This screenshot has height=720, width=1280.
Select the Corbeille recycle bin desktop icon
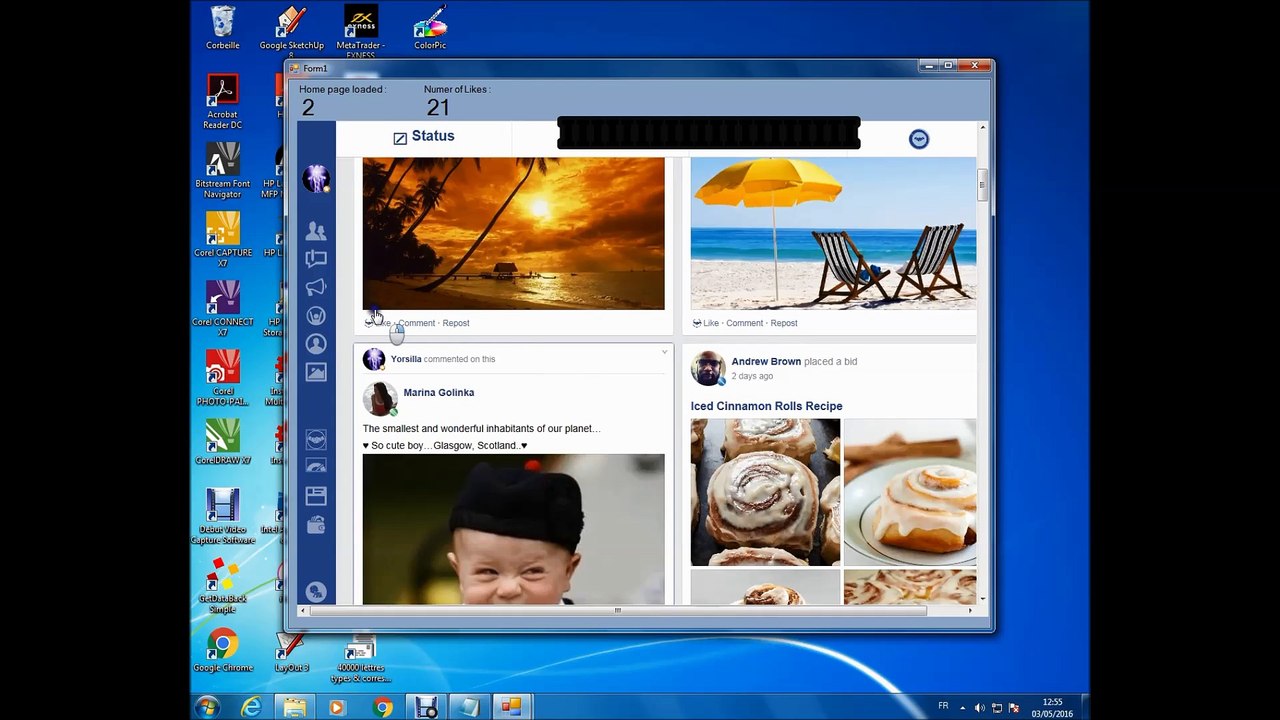pyautogui.click(x=223, y=28)
